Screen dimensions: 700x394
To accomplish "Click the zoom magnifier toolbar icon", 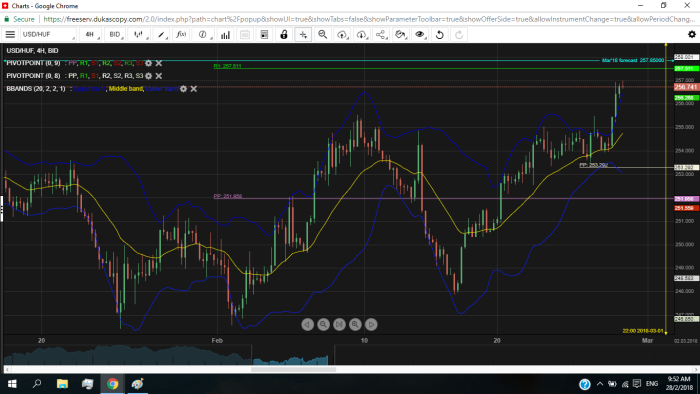I will click(x=322, y=34).
